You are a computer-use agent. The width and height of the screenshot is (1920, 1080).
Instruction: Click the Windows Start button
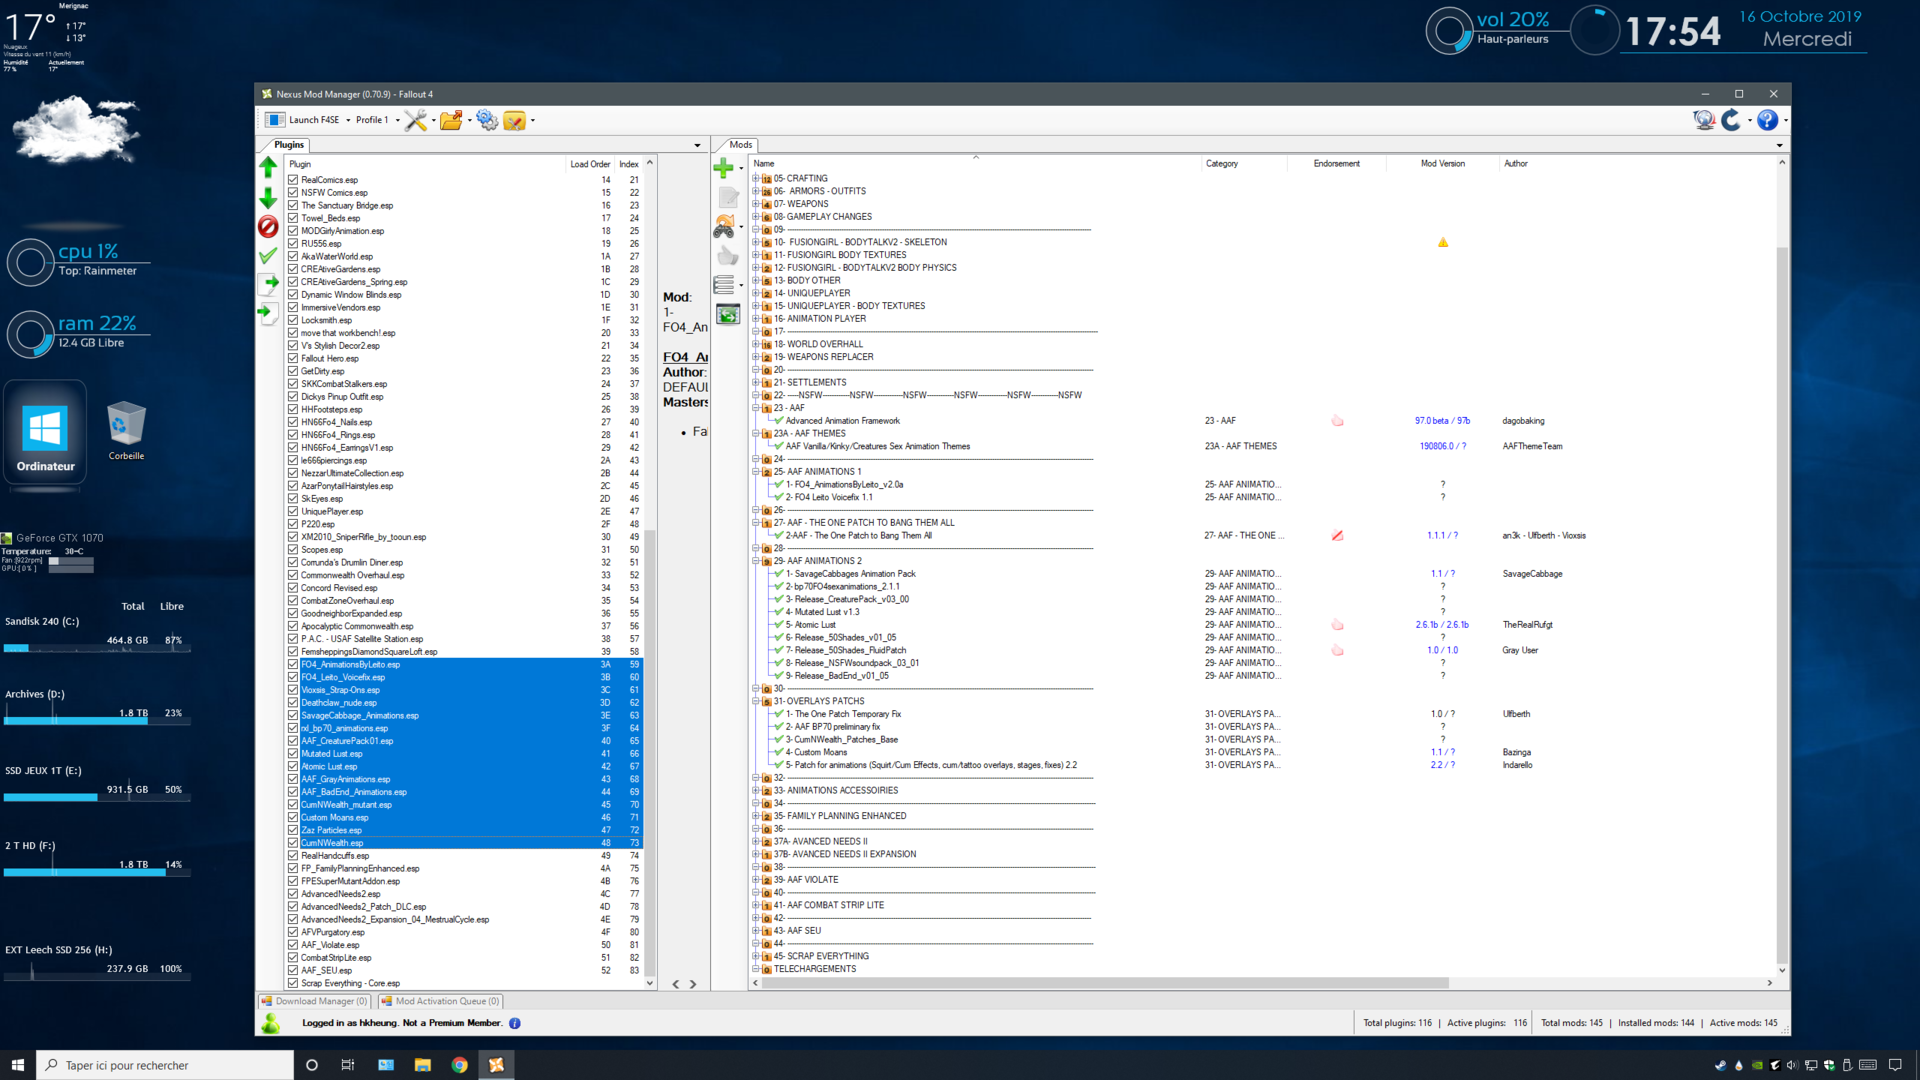pyautogui.click(x=17, y=1065)
